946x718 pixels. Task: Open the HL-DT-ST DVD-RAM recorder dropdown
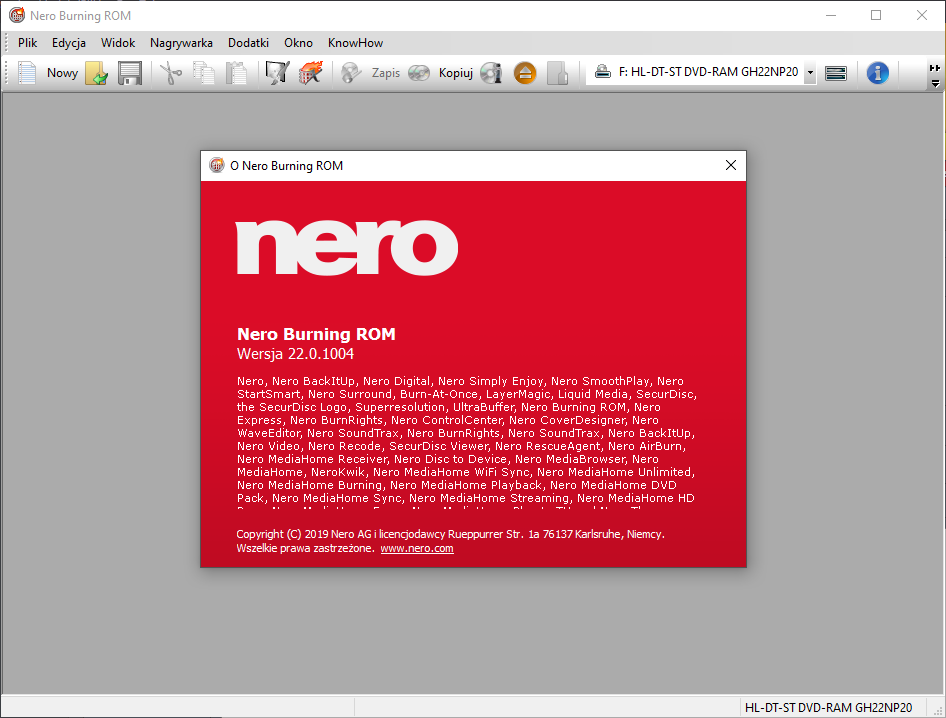701,72
